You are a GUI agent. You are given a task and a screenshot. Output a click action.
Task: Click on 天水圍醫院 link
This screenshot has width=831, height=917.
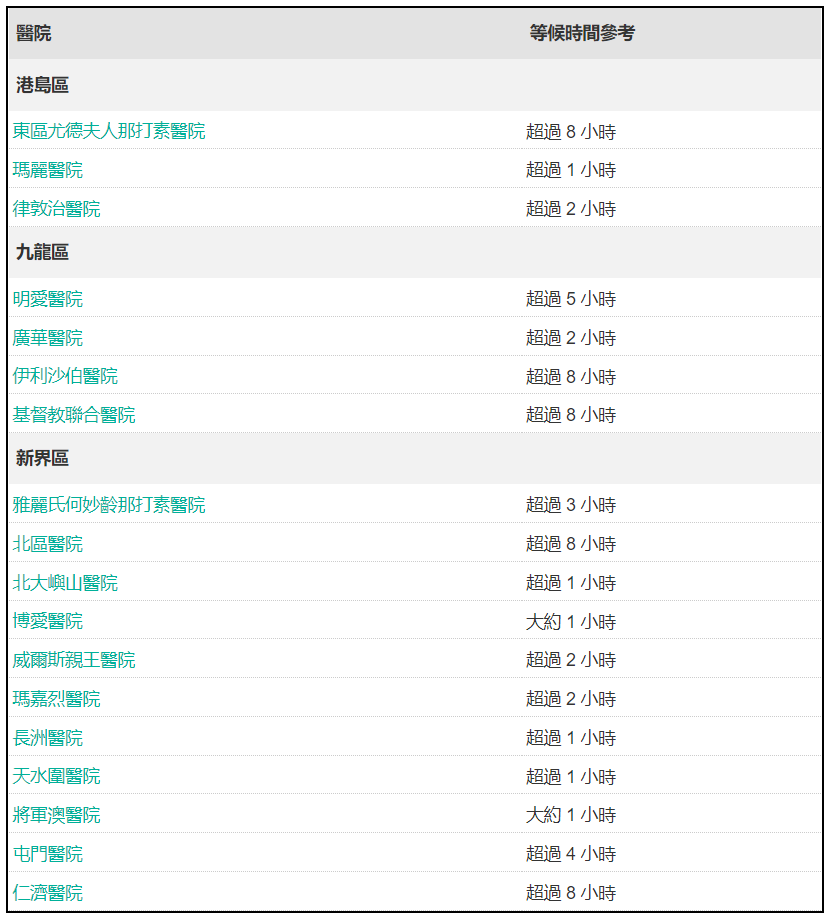click(x=57, y=776)
